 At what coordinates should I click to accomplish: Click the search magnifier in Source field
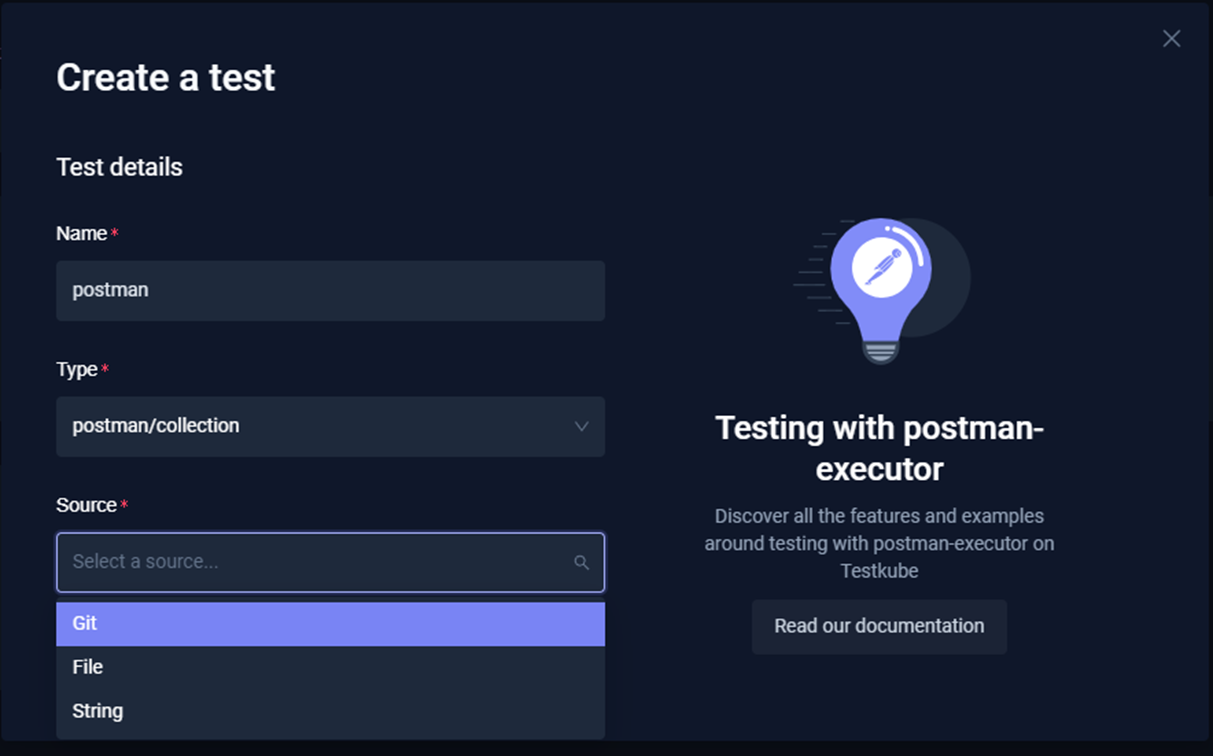coord(581,563)
